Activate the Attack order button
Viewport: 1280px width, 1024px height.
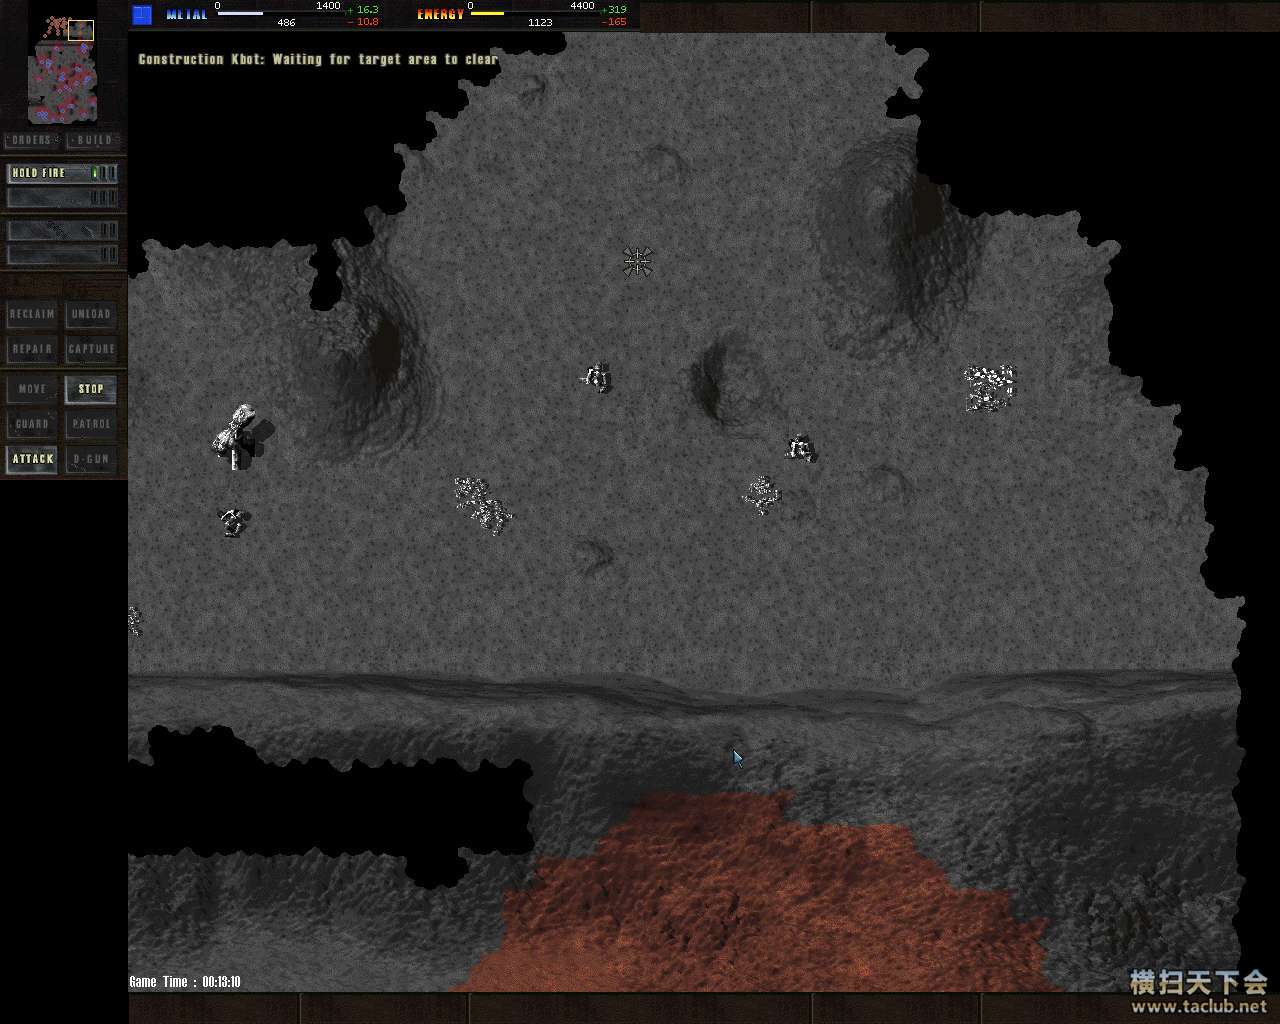(32, 459)
